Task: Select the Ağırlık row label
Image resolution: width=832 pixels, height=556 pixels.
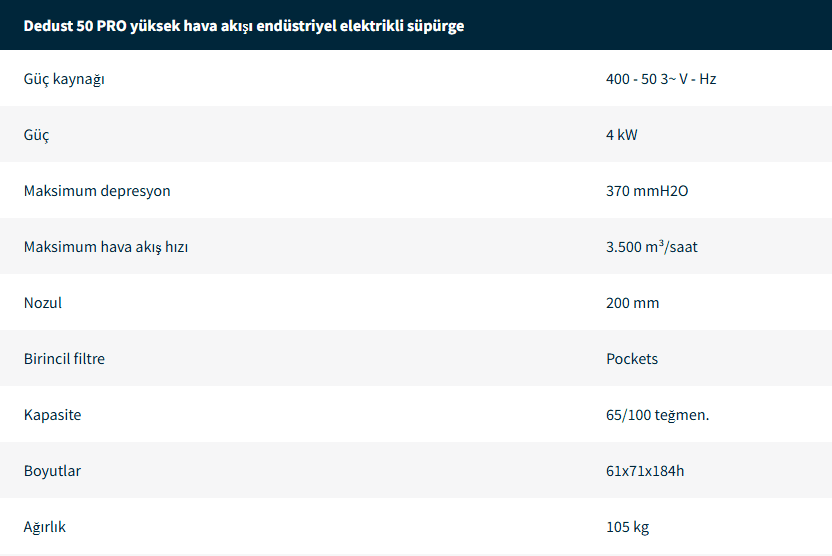Action: click(x=45, y=527)
